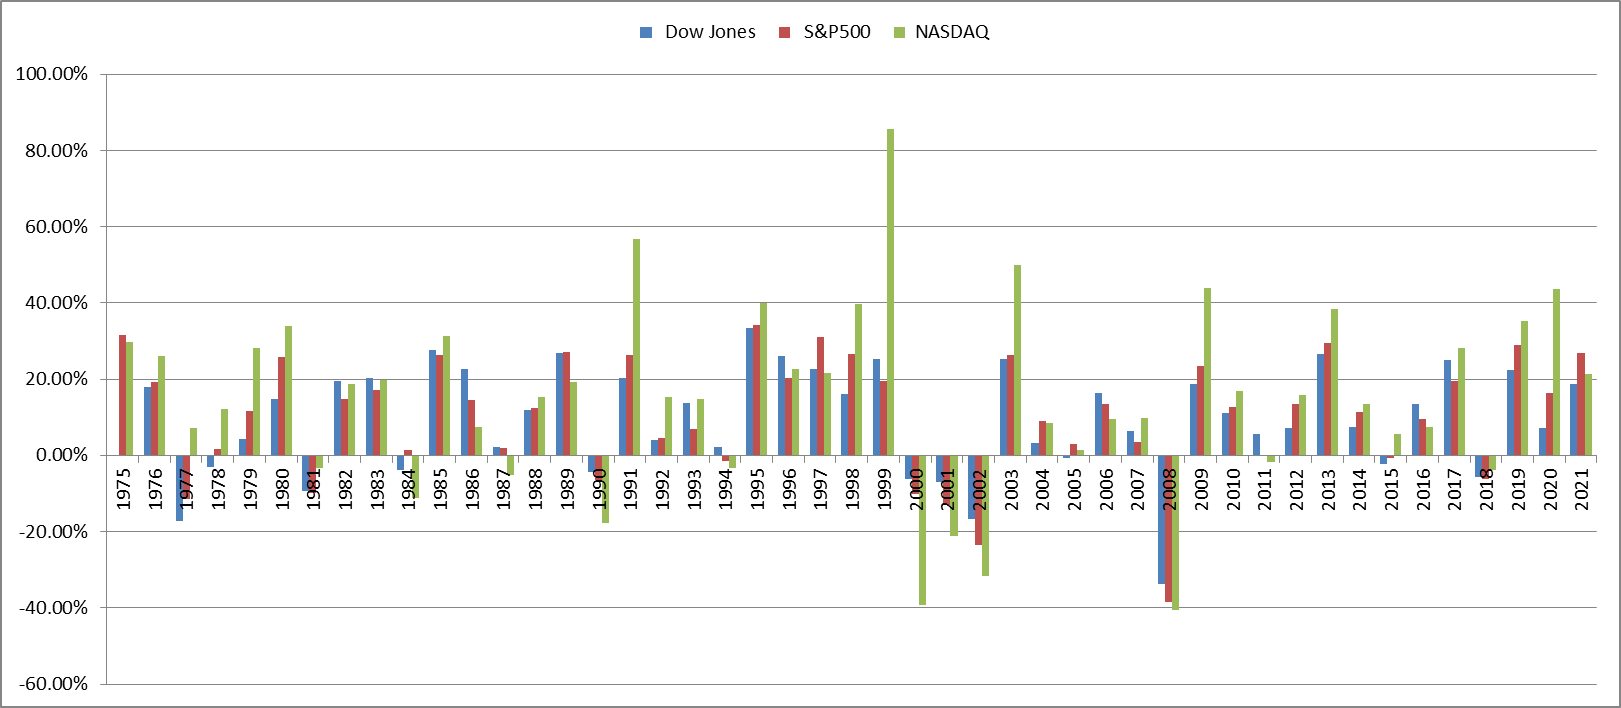
Task: Select the red S&P500 bar for 2021
Action: [x=1581, y=404]
